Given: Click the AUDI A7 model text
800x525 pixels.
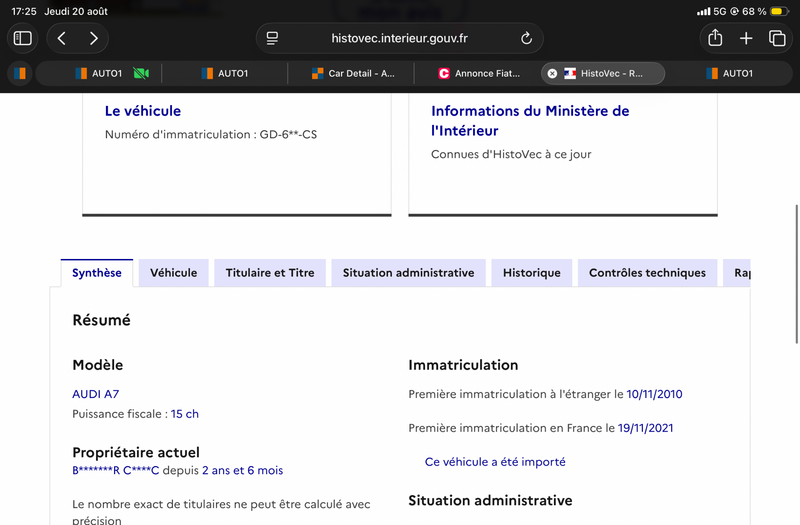Looking at the screenshot, I should tap(95, 394).
